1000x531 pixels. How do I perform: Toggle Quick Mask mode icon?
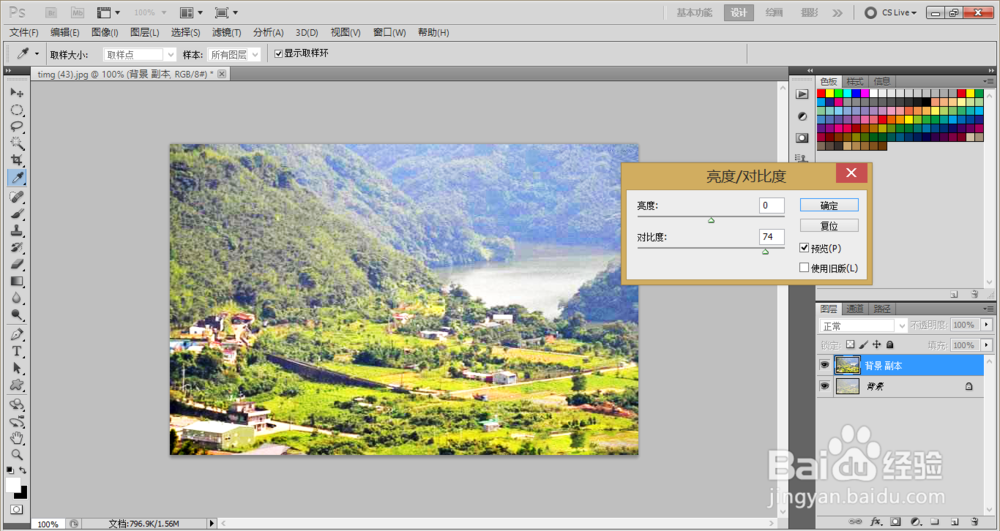[17, 509]
